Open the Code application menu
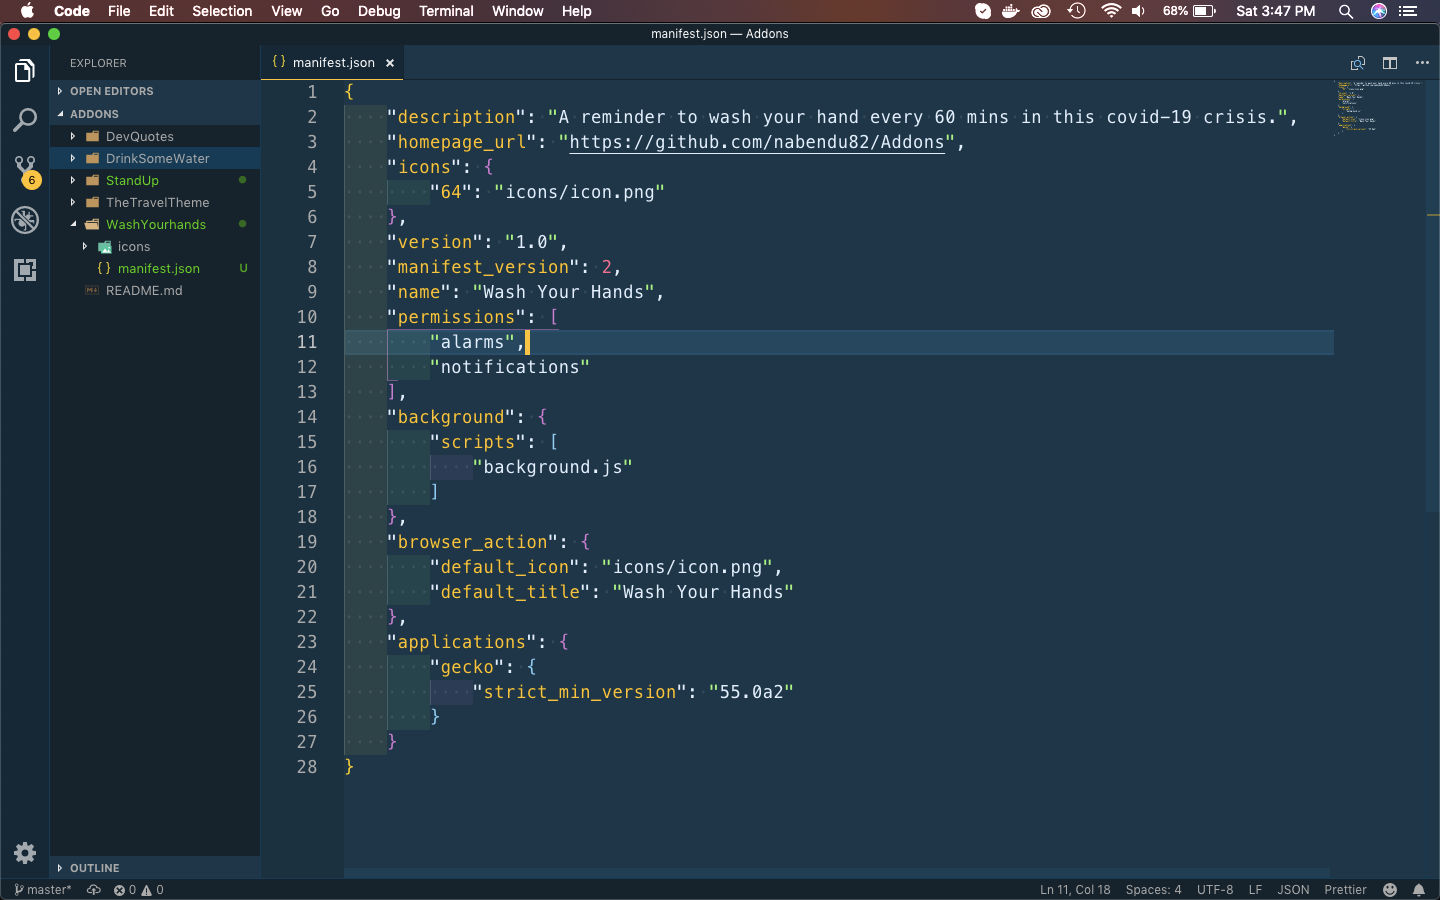 72,11
